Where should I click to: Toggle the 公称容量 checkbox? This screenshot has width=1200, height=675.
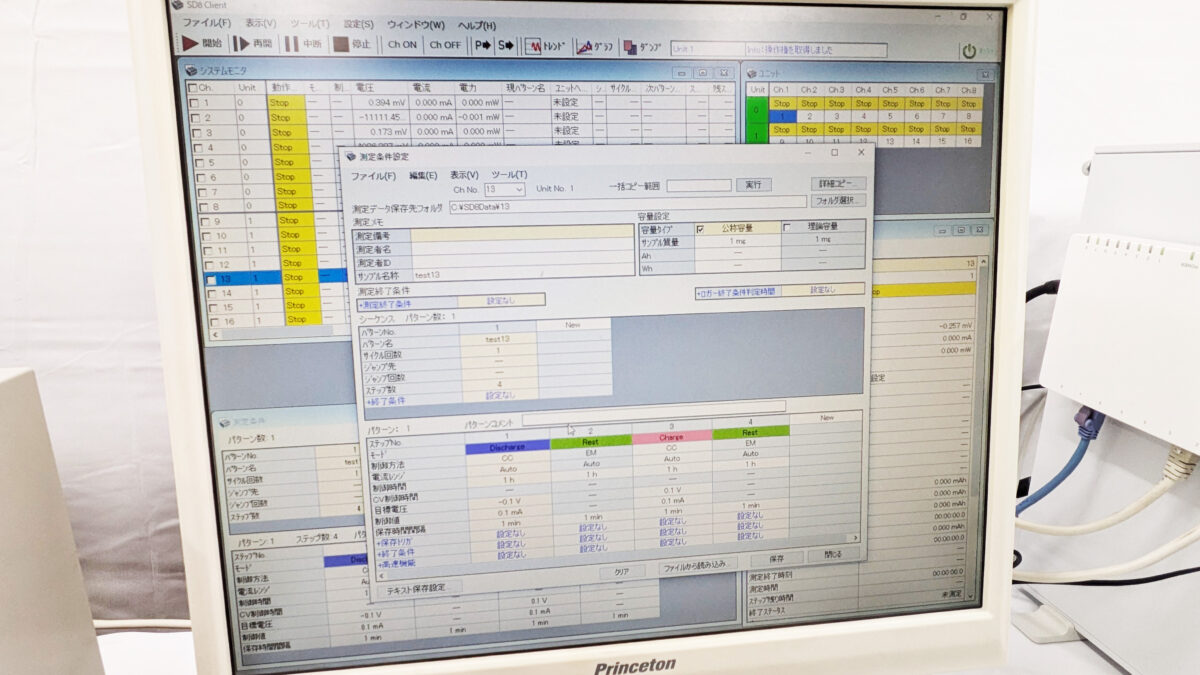(x=700, y=228)
